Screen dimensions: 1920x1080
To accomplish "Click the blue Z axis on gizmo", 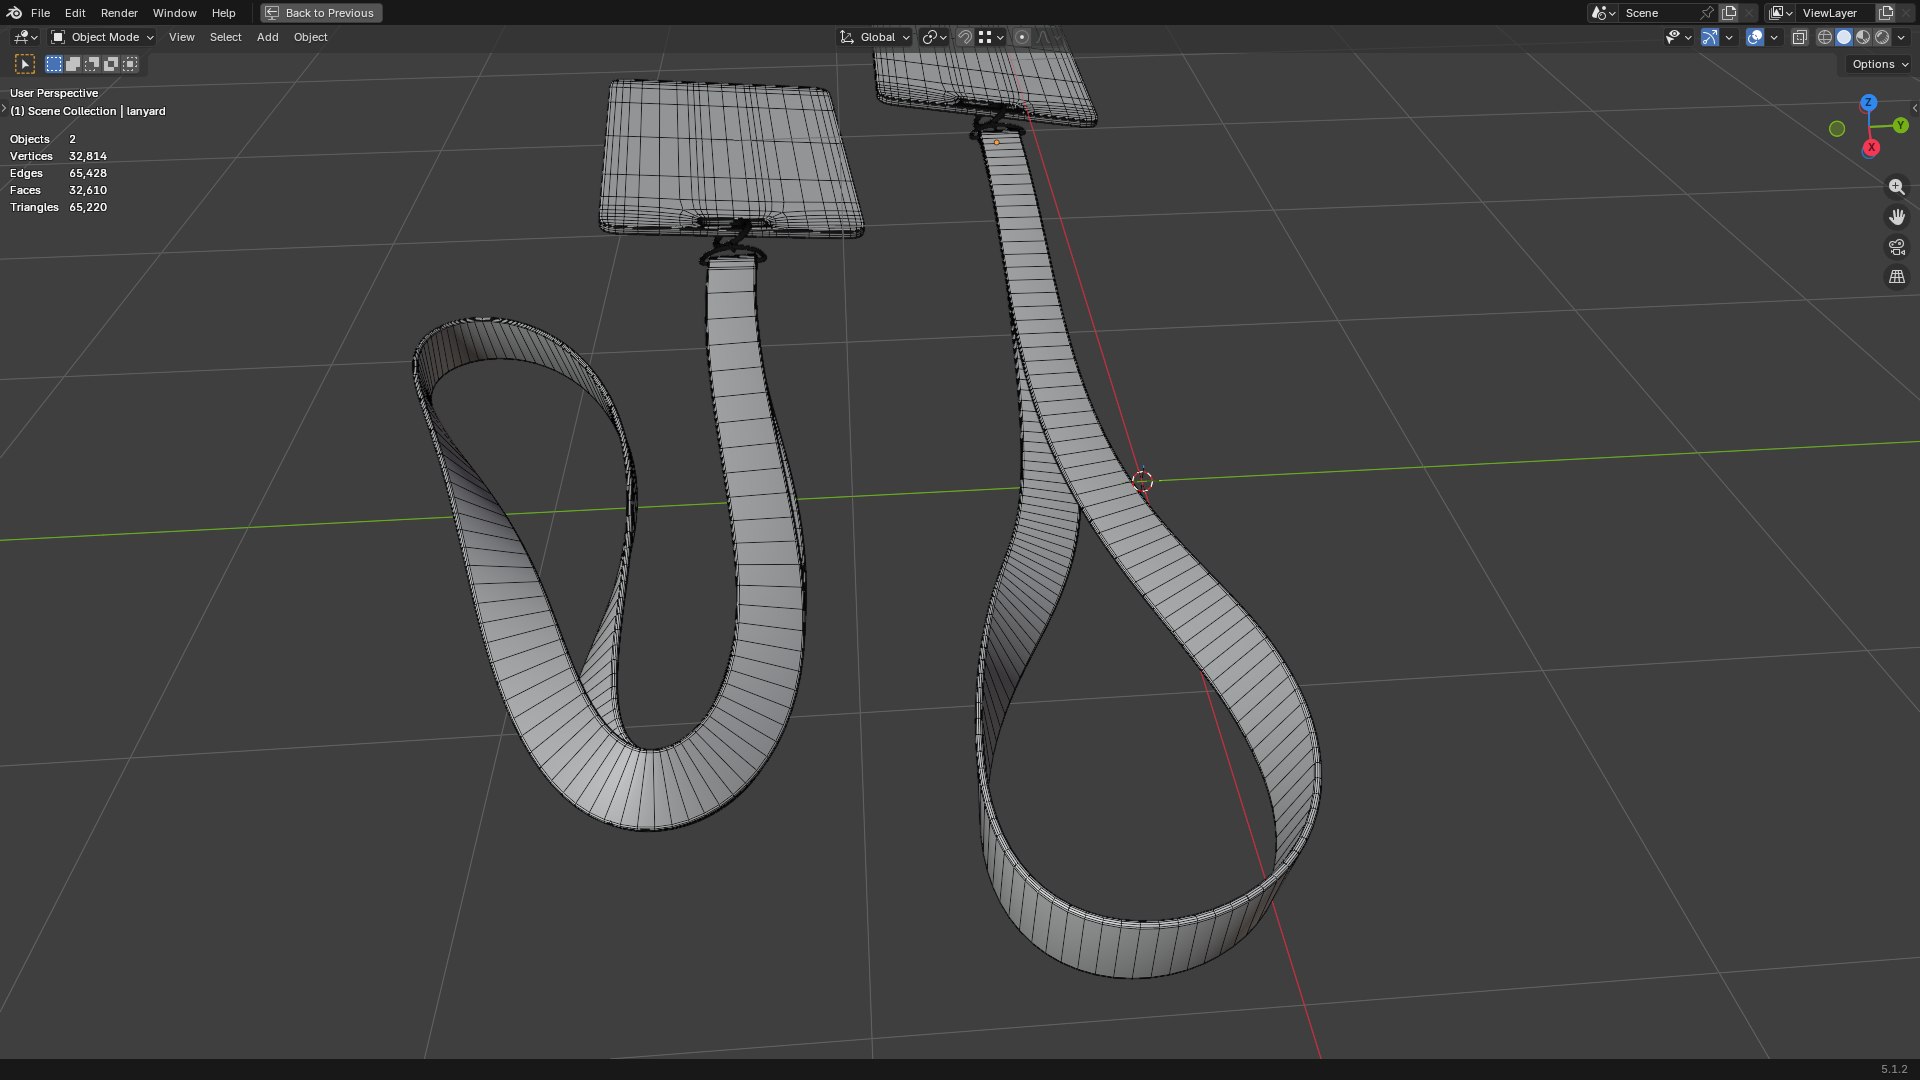I will coord(1868,103).
